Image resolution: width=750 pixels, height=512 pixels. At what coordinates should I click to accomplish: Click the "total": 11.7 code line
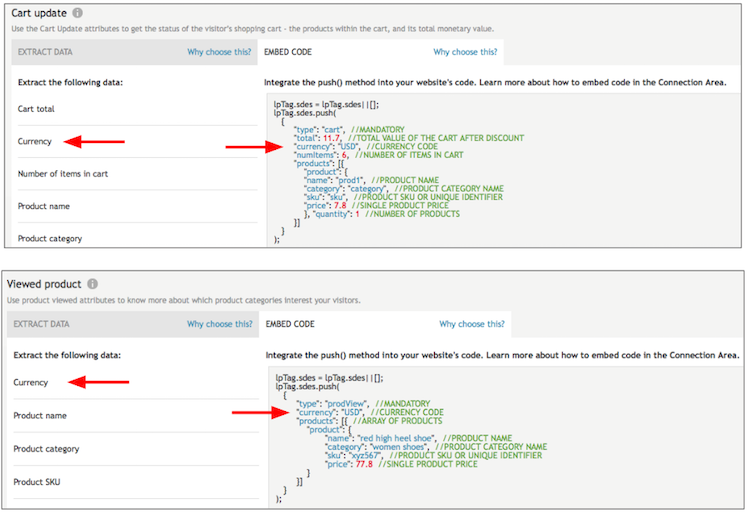pyautogui.click(x=409, y=138)
